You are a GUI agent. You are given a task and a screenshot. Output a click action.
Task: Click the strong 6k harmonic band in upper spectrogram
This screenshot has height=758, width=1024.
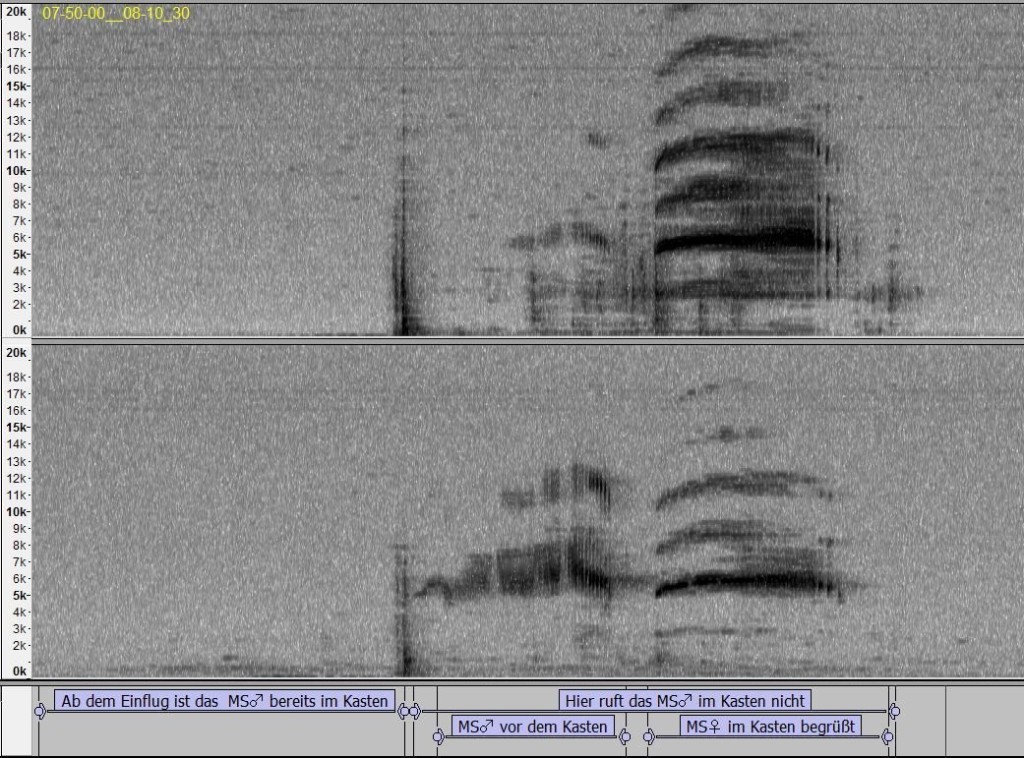coord(740,240)
